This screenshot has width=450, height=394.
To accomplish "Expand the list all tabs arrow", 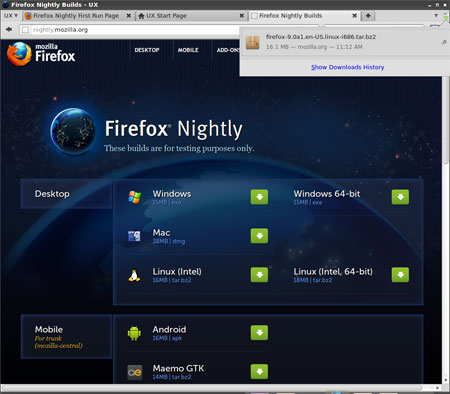I will pos(436,16).
